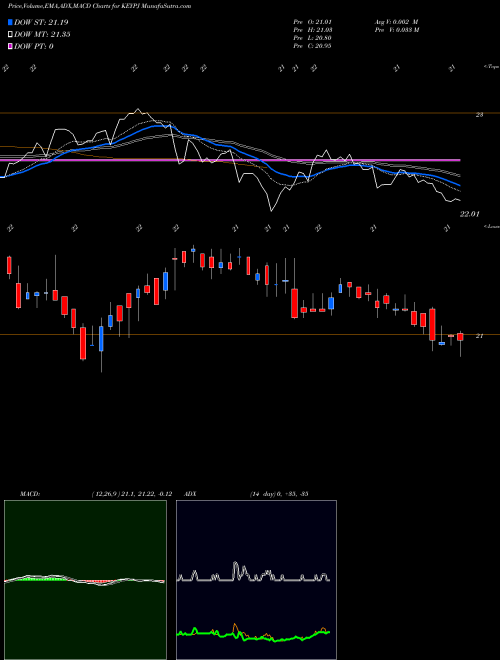Click the 22.01 price label
This screenshot has height=660, width=500.
tap(469, 214)
